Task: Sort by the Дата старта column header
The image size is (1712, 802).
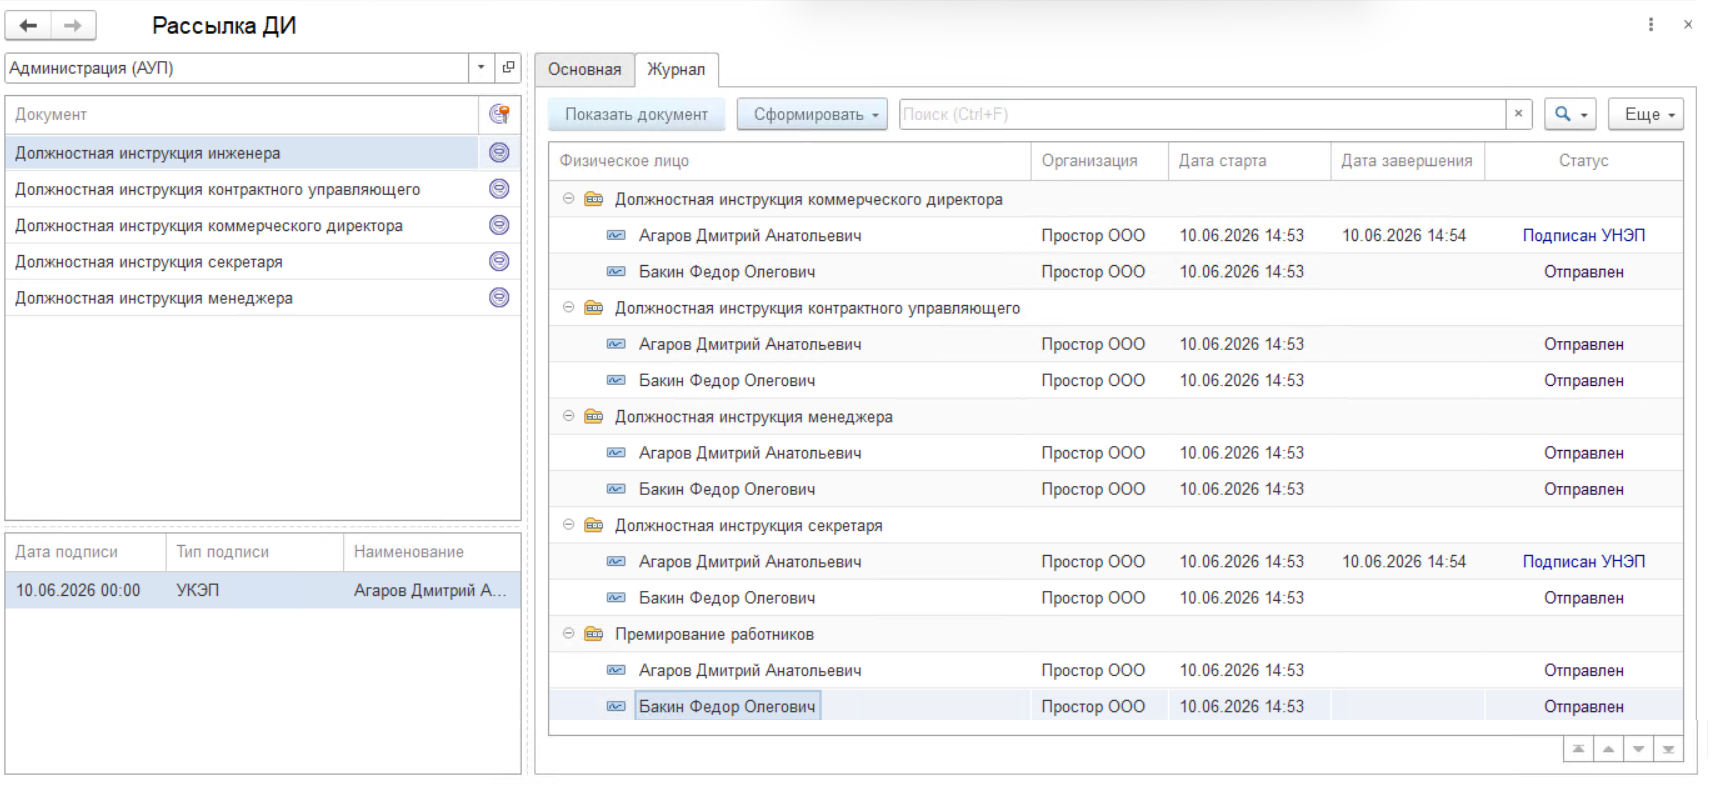Action: (1249, 161)
